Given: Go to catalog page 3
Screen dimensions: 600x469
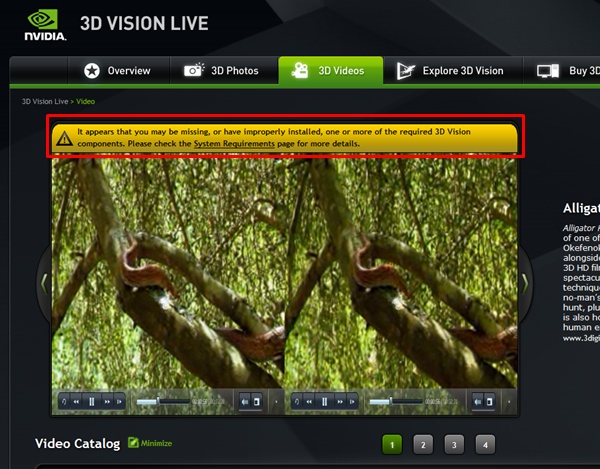Looking at the screenshot, I should click(454, 445).
